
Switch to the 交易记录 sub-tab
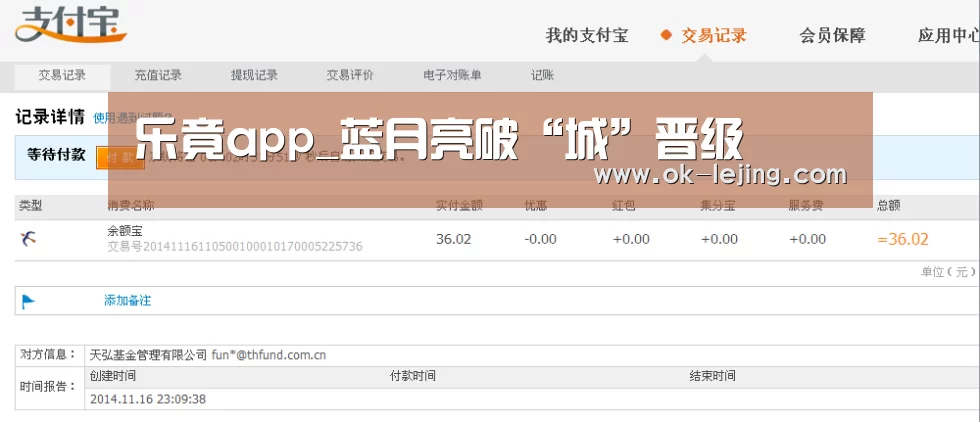click(62, 76)
